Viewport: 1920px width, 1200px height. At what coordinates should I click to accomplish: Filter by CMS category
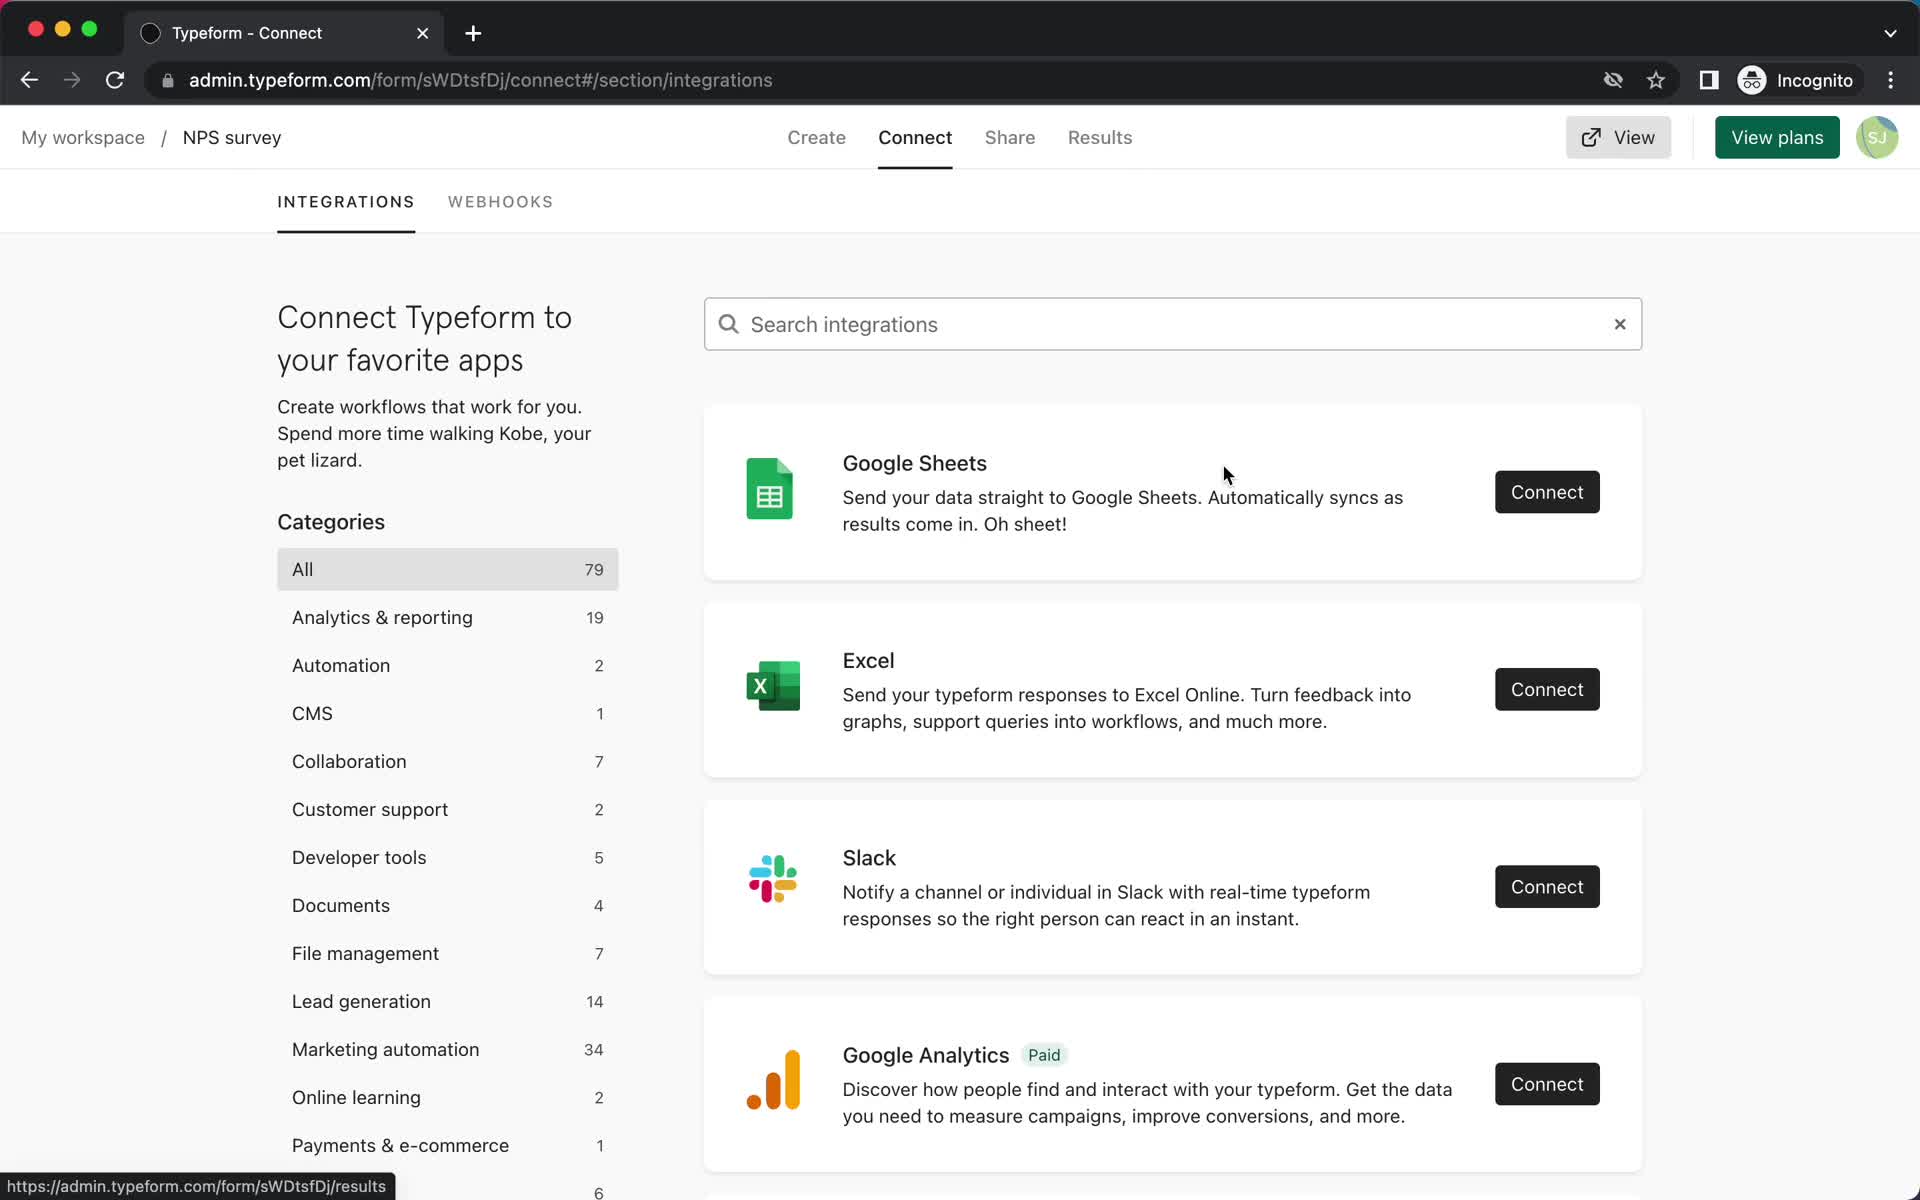pyautogui.click(x=448, y=713)
